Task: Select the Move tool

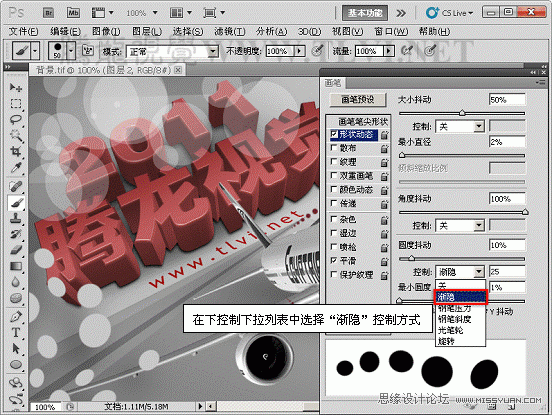Action: tap(16, 87)
